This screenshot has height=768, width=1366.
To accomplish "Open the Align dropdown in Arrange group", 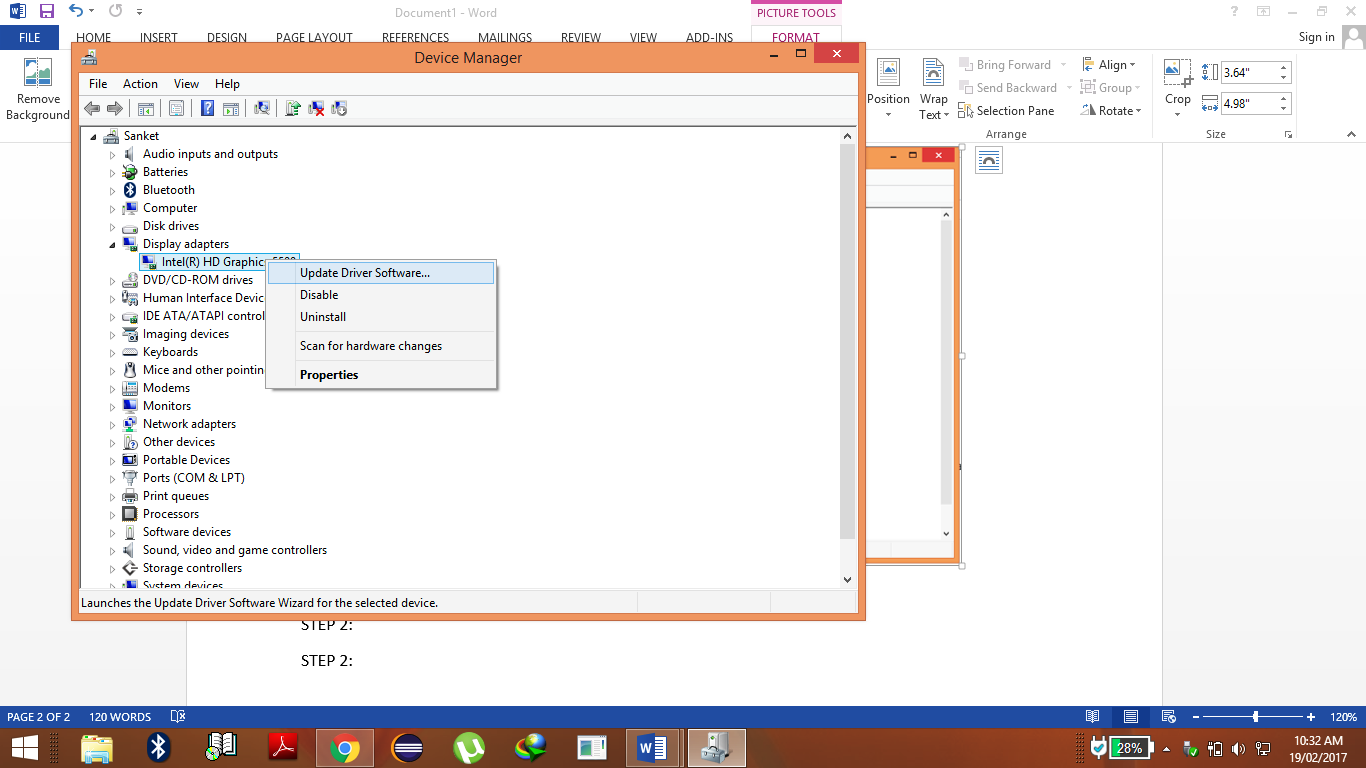I will (1108, 65).
